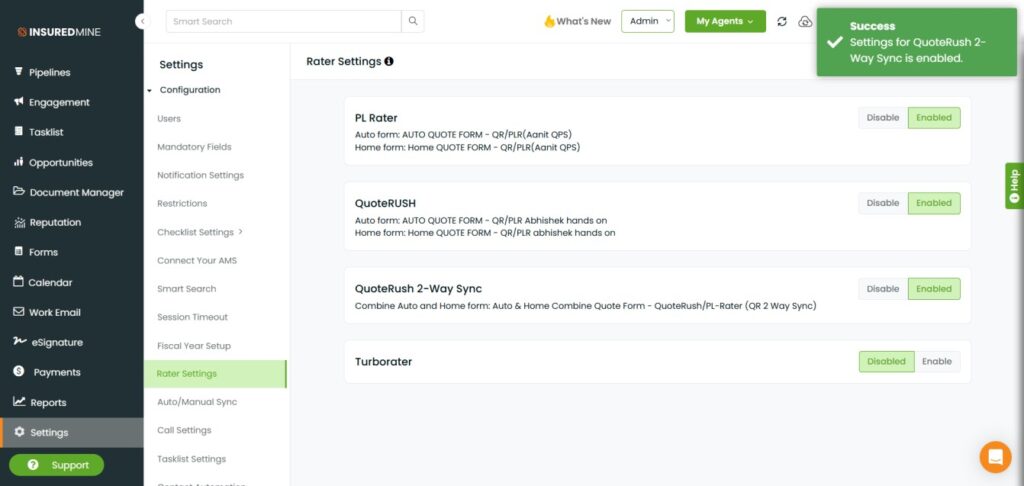Click the Opportunities bar chart icon
The width and height of the screenshot is (1024, 486).
(x=18, y=161)
